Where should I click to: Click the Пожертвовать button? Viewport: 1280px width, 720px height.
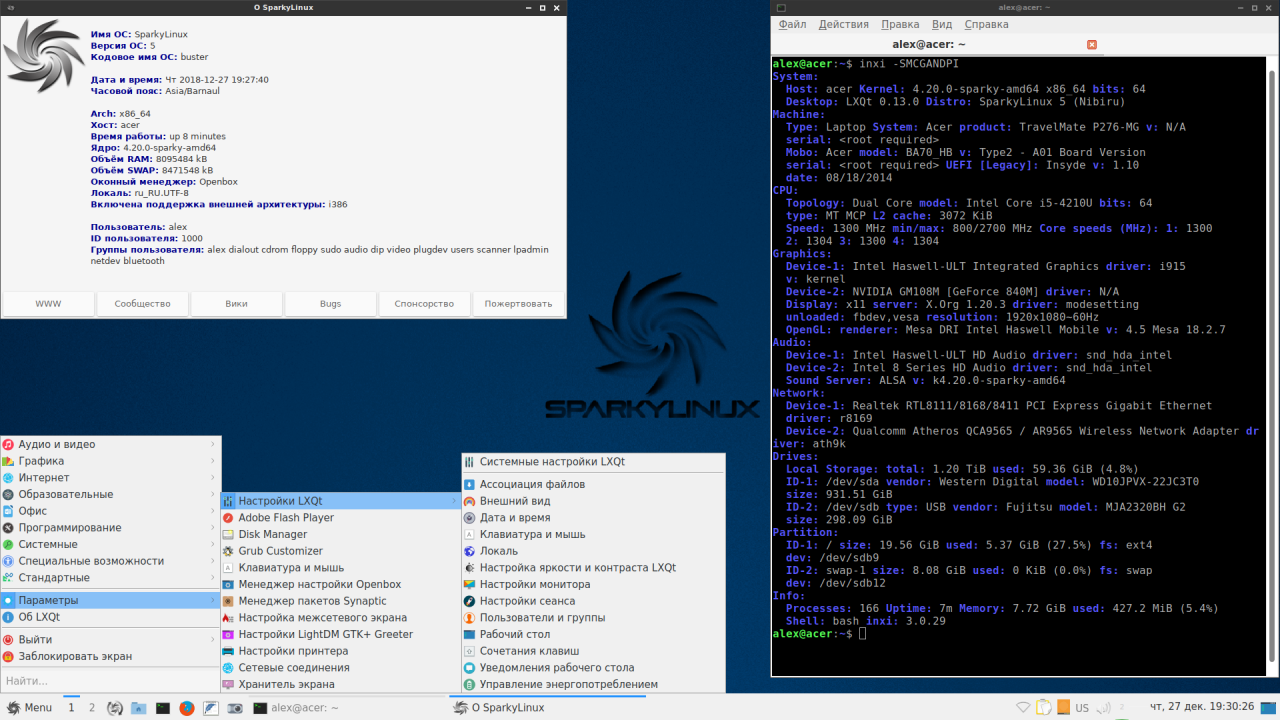click(518, 304)
